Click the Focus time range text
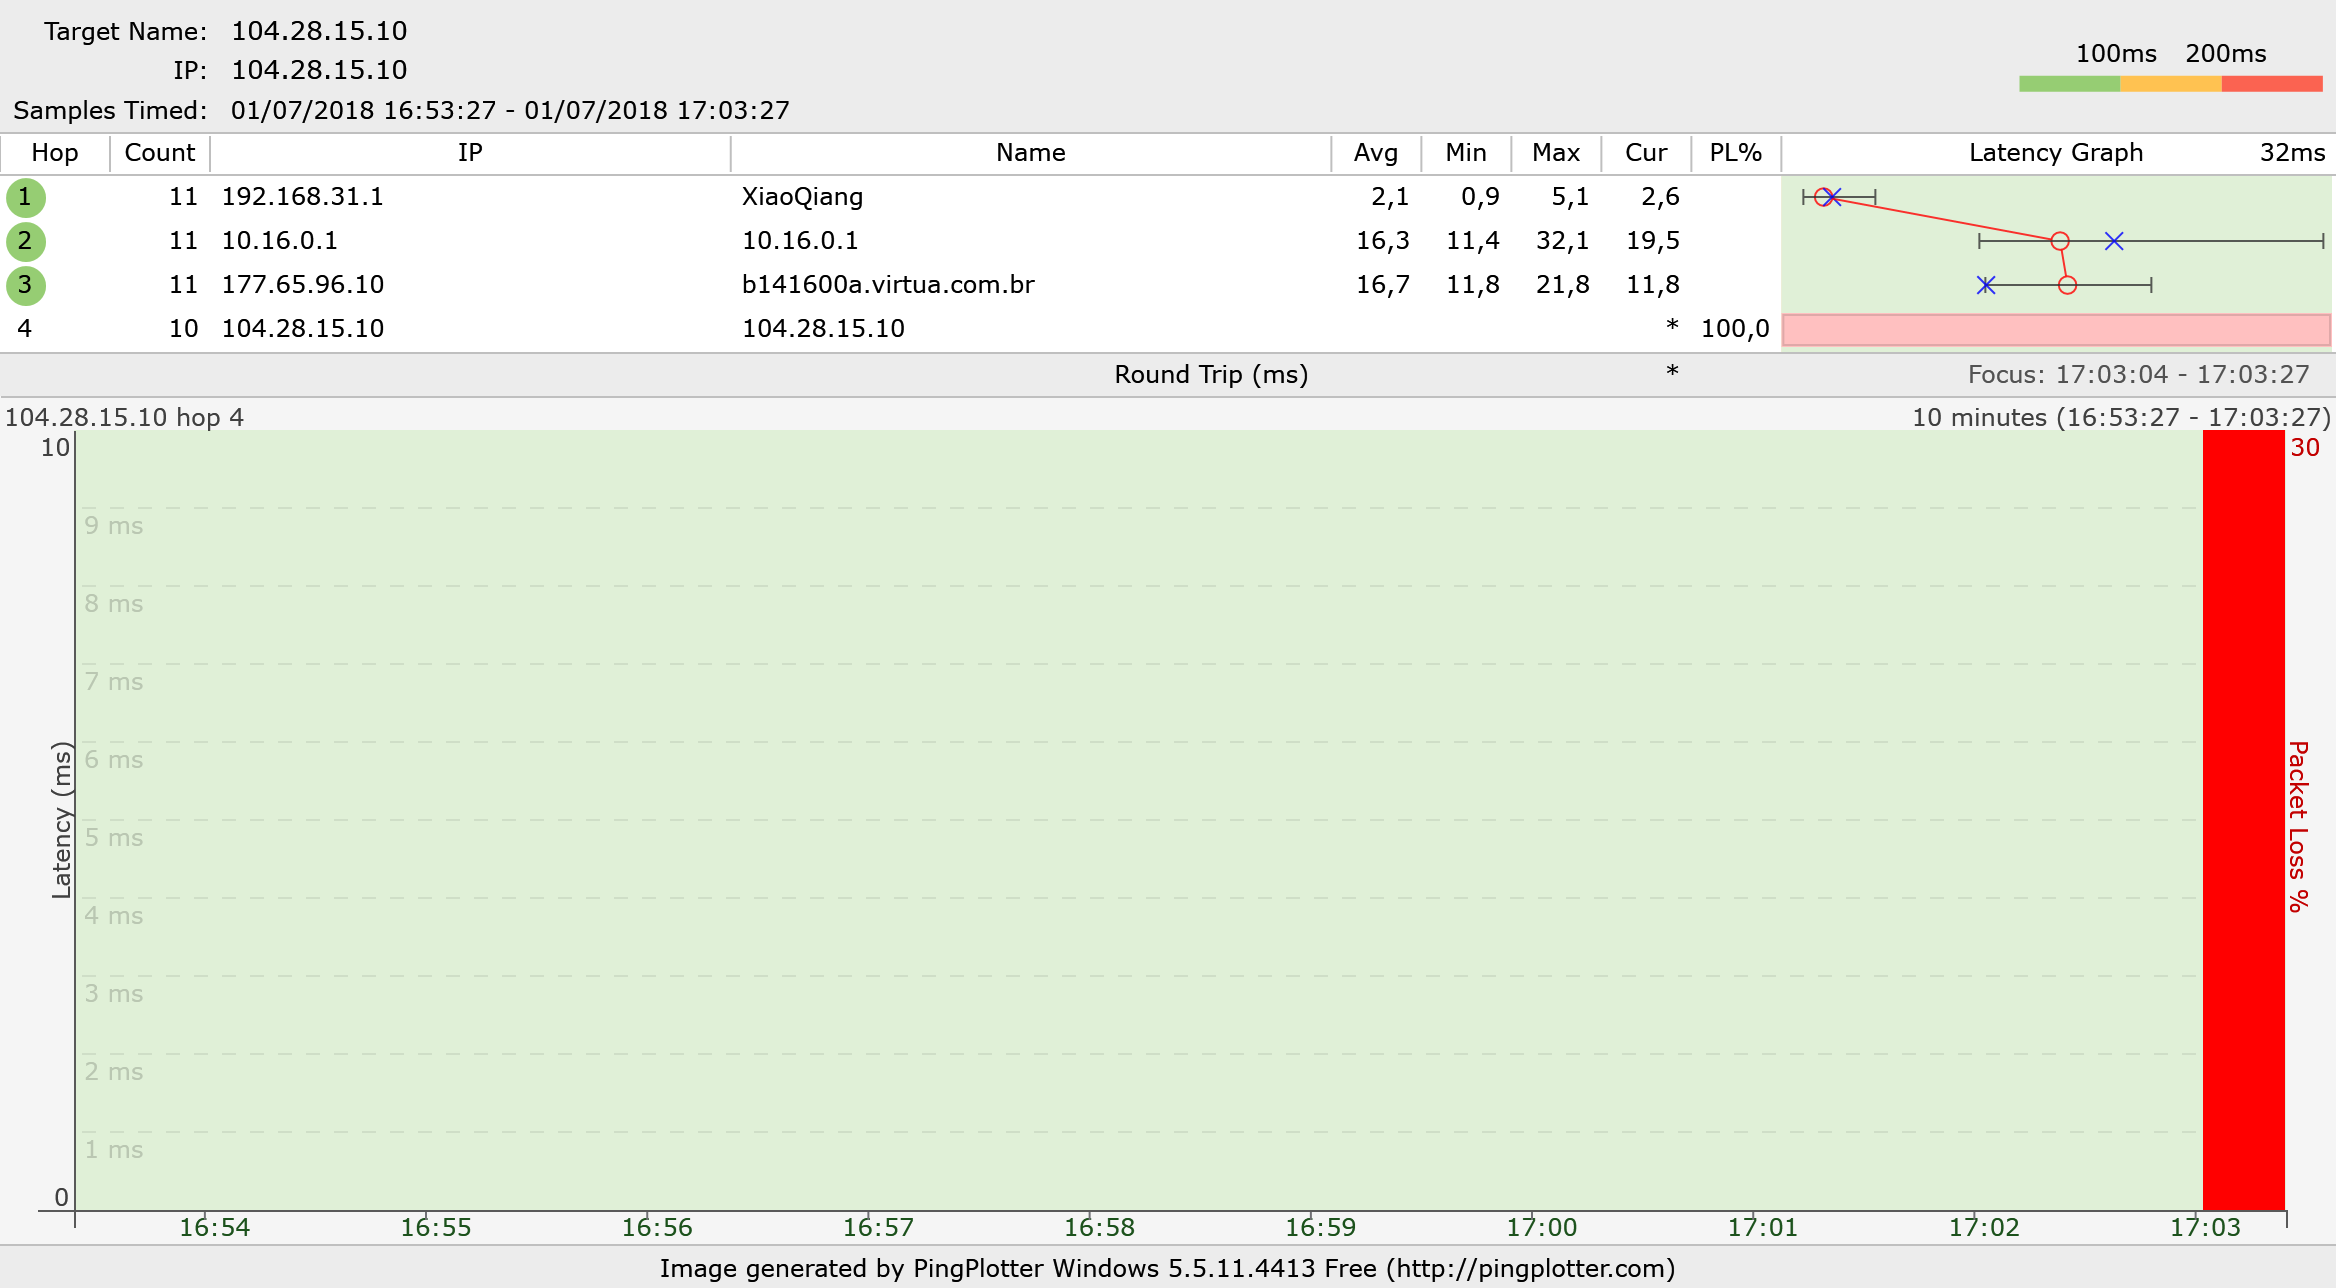 [2139, 375]
